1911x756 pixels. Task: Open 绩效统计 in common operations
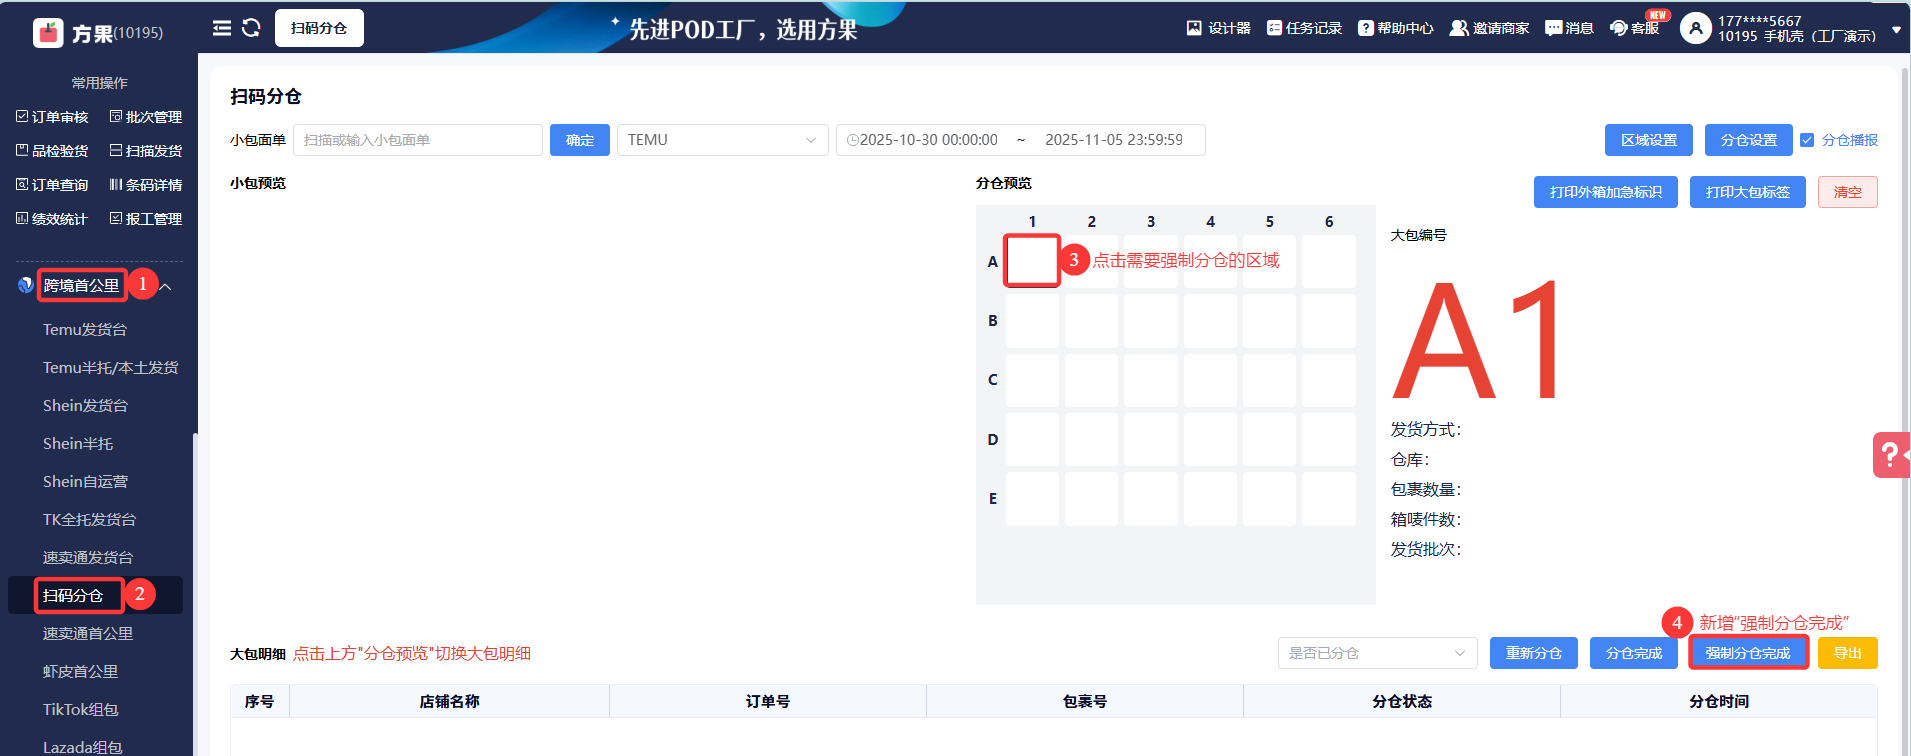coord(52,219)
